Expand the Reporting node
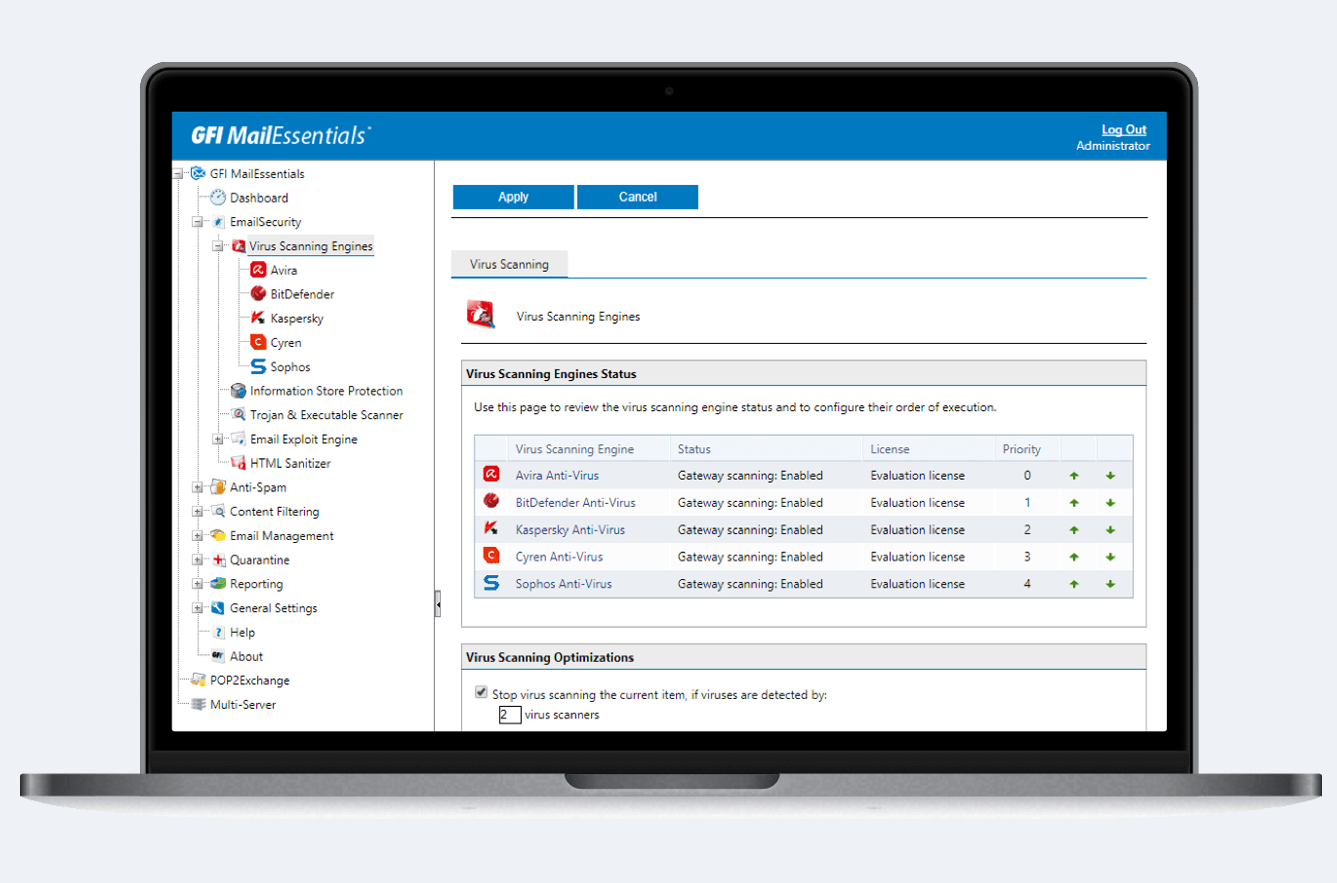 point(199,584)
